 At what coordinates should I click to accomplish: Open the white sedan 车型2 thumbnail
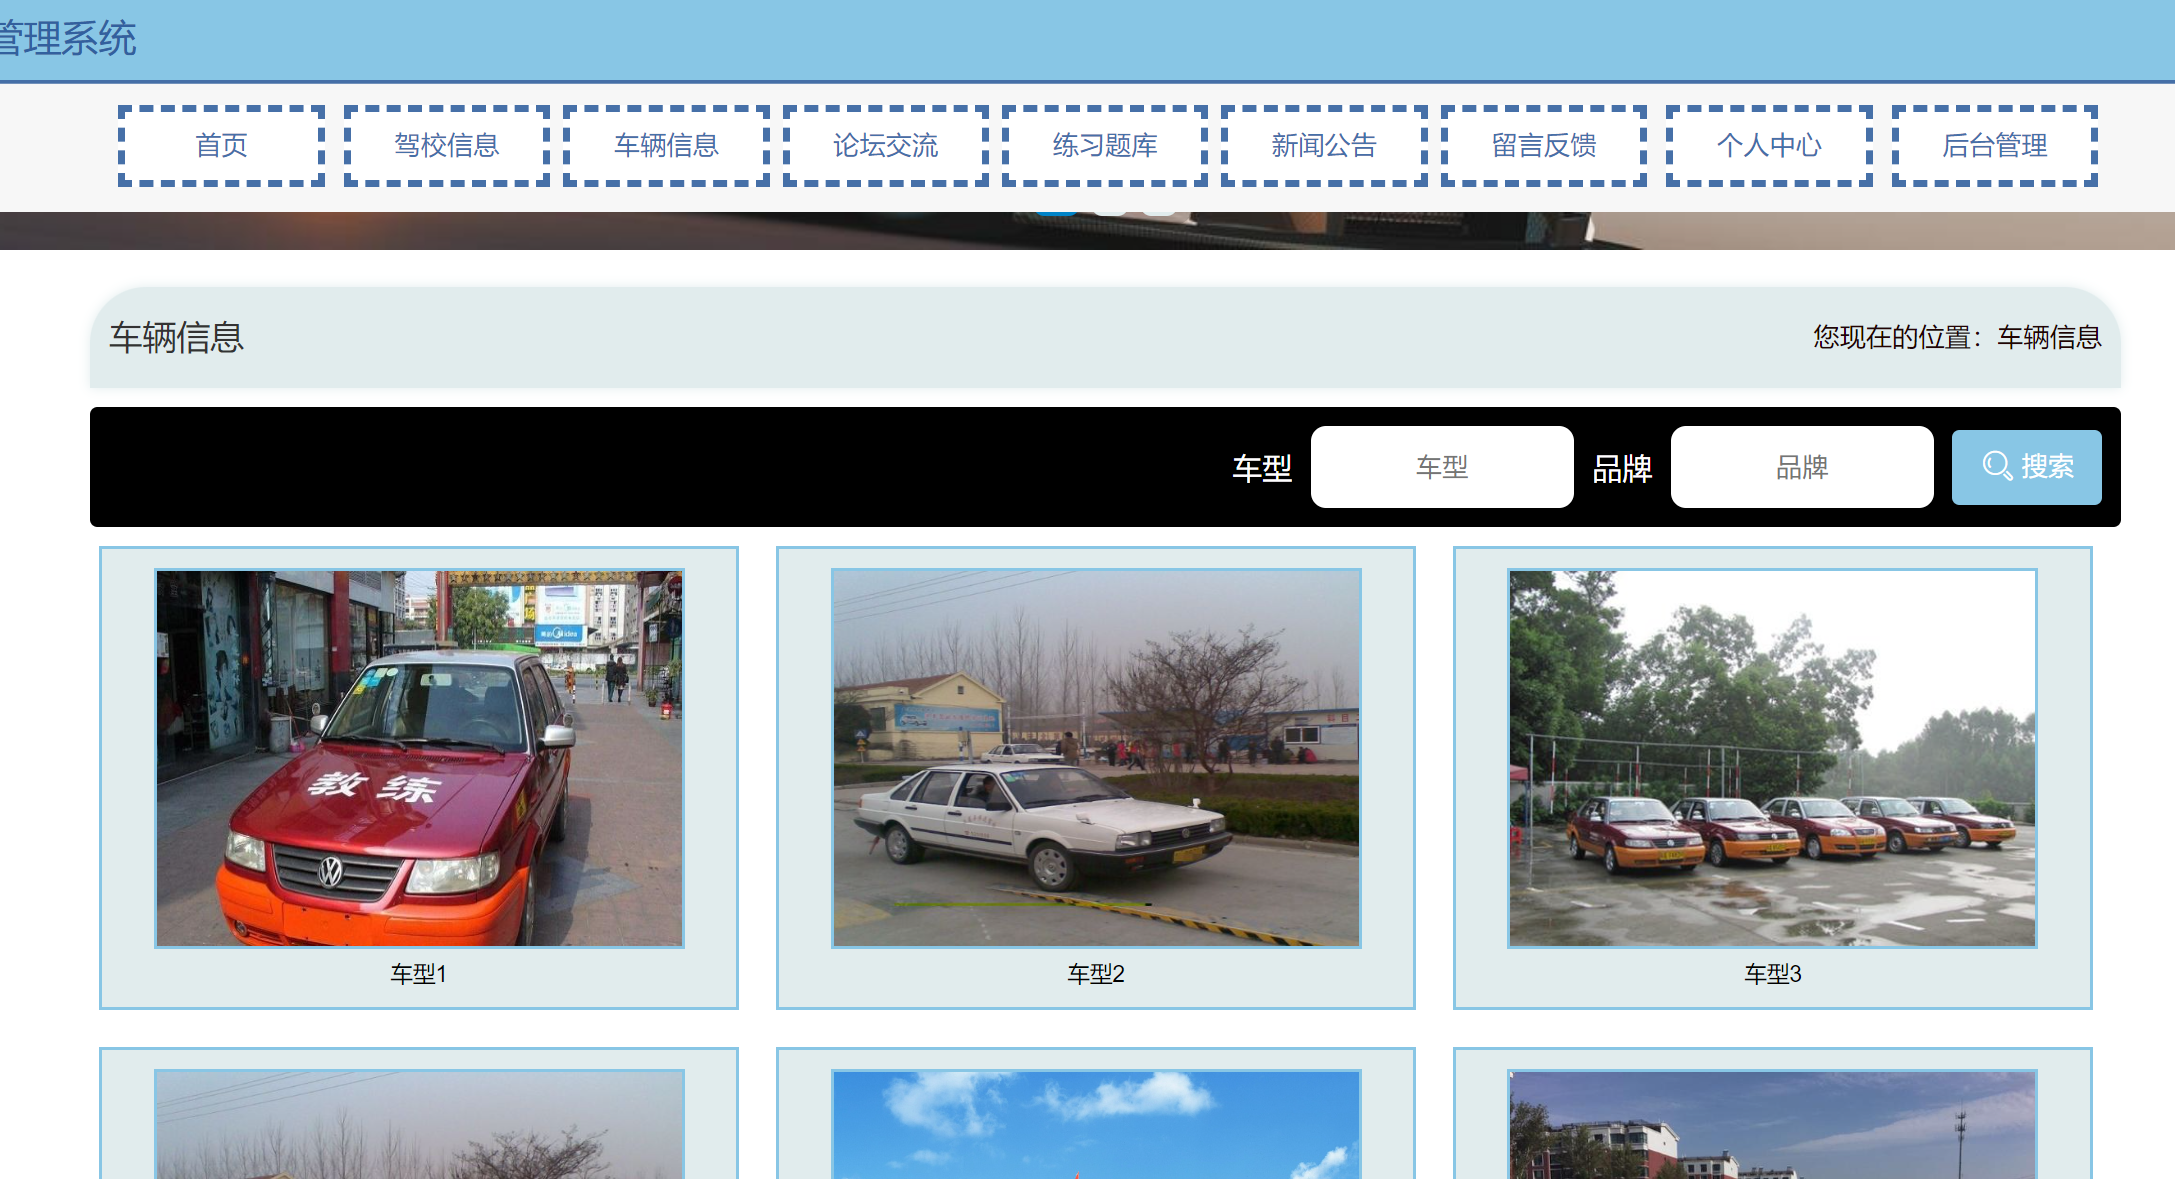(x=1096, y=758)
